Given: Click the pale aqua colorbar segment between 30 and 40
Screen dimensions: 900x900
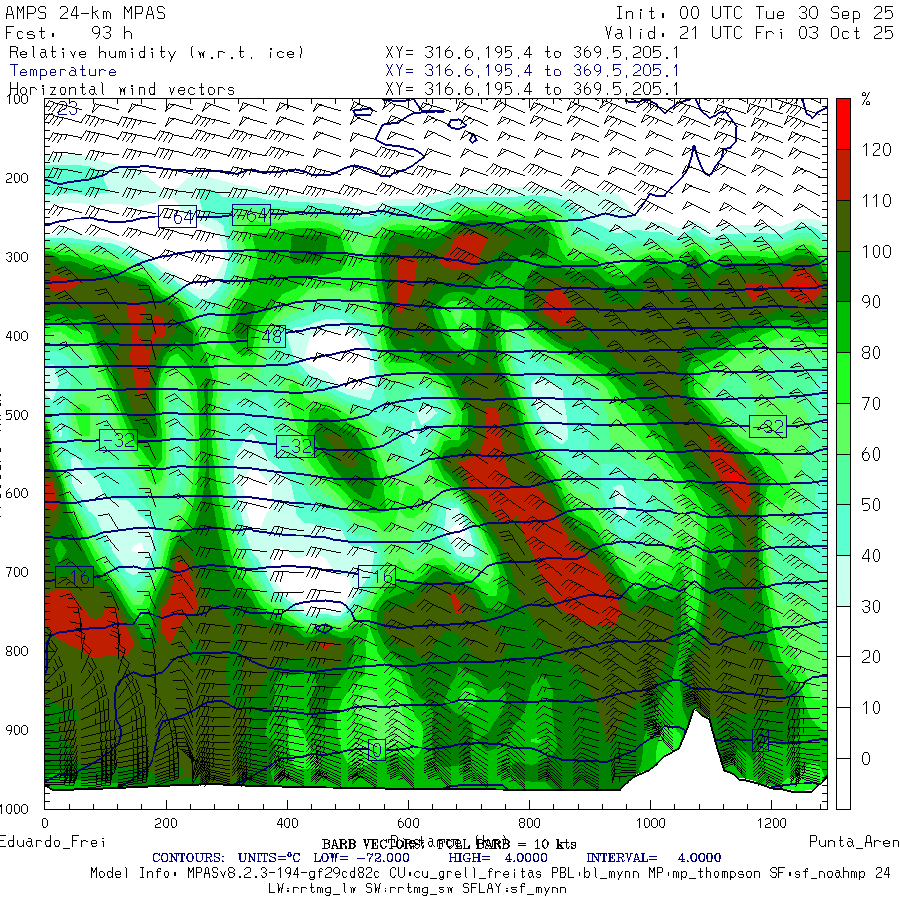Looking at the screenshot, I should (x=843, y=581).
